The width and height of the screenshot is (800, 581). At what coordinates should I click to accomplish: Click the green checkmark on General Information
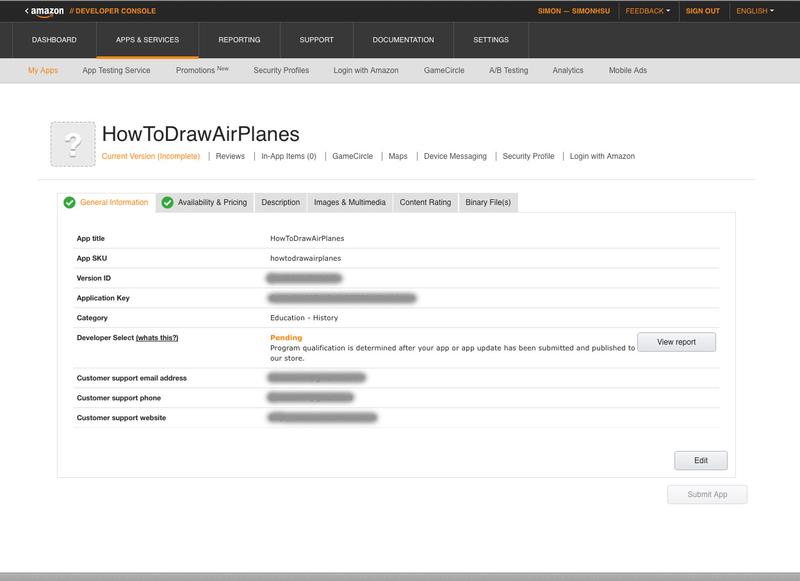[x=69, y=203]
